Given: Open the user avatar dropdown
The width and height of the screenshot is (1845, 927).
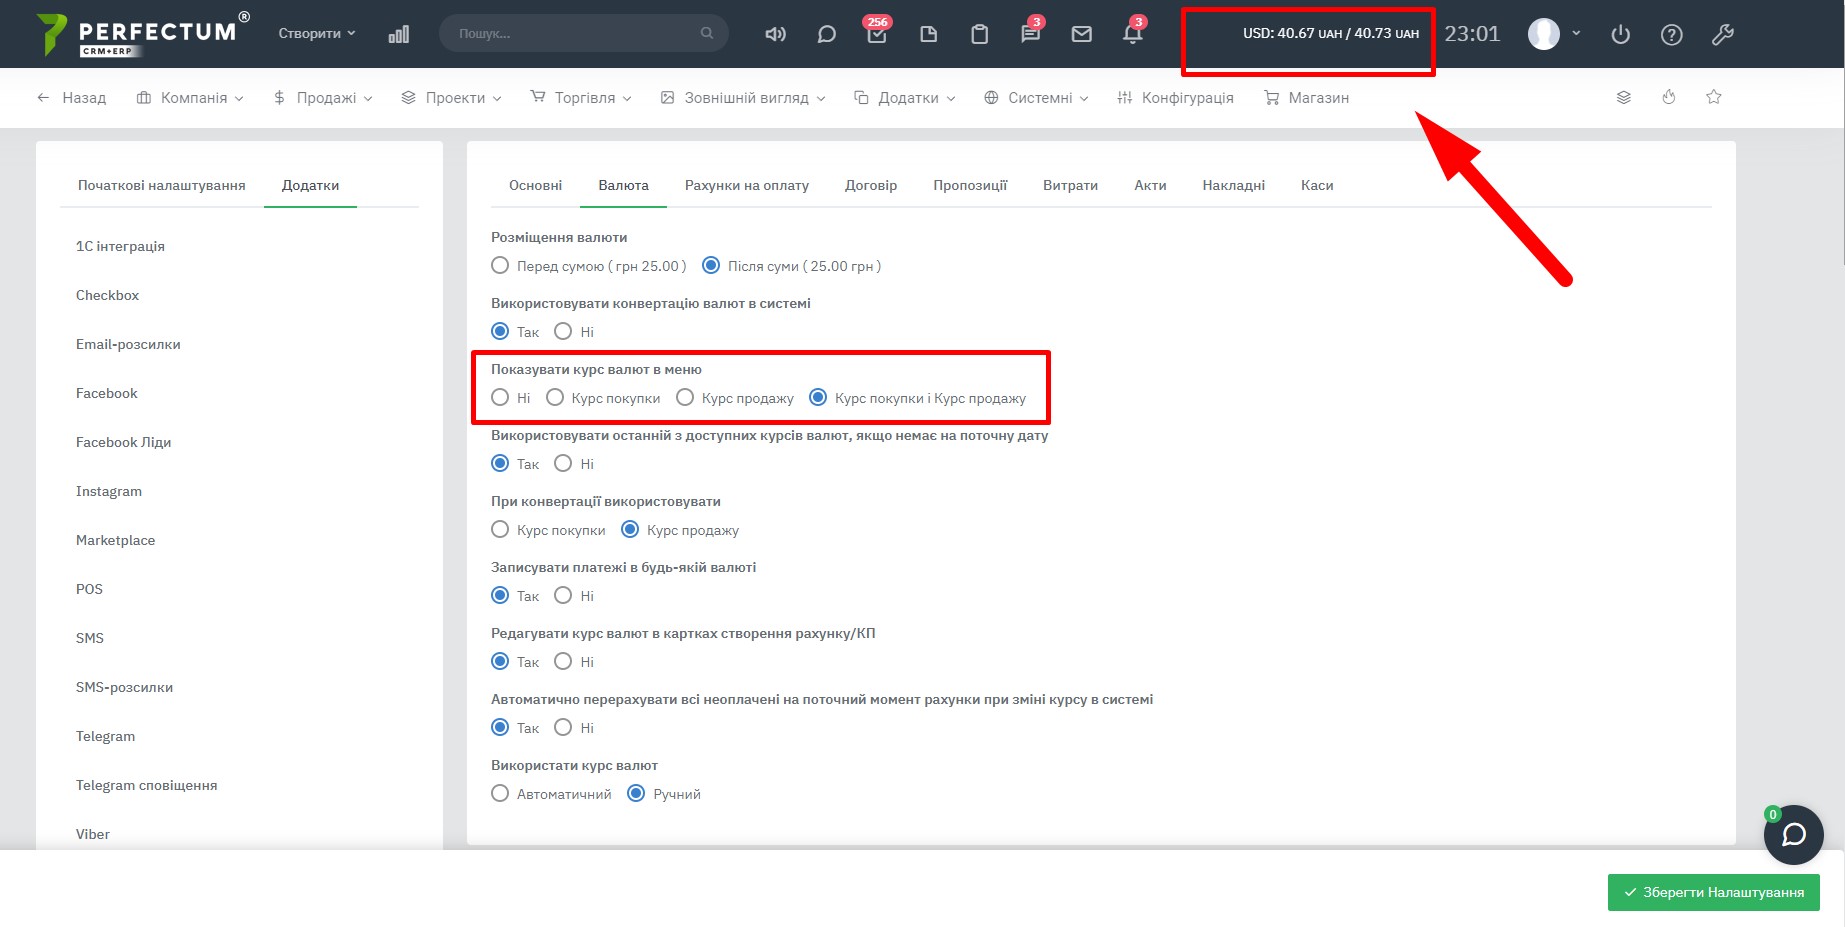Looking at the screenshot, I should pos(1553,34).
